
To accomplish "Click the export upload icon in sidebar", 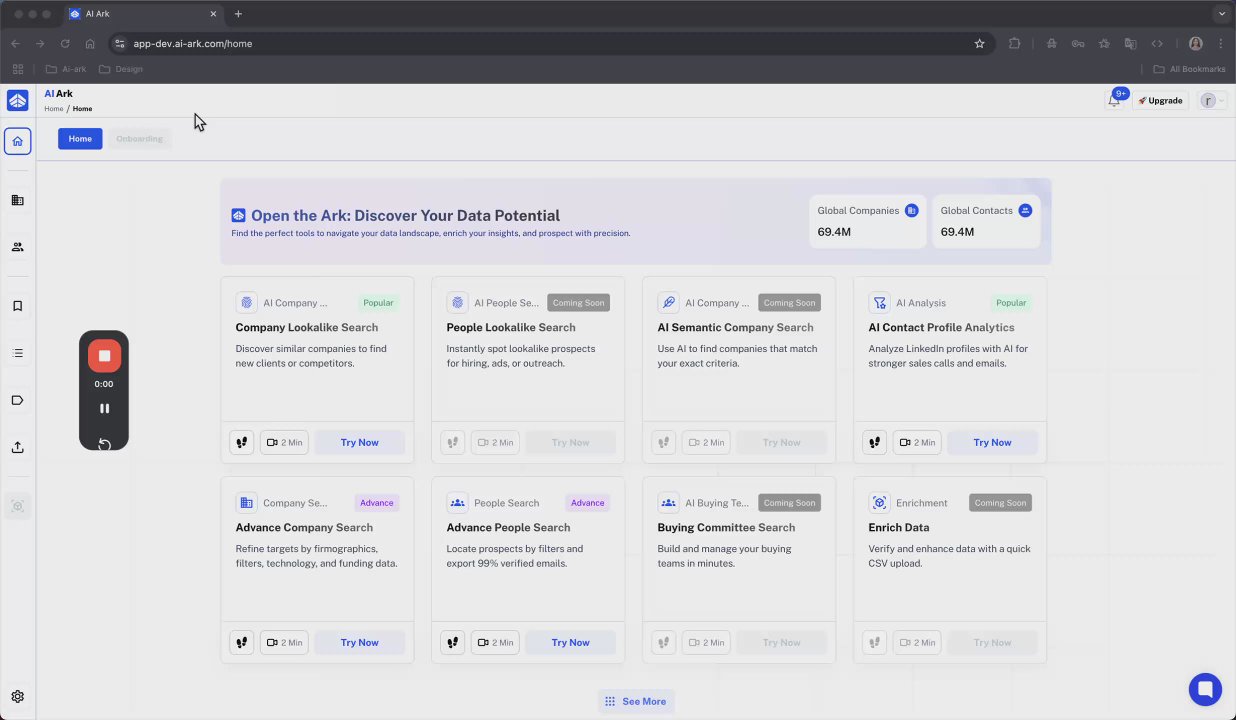I will pos(17,447).
